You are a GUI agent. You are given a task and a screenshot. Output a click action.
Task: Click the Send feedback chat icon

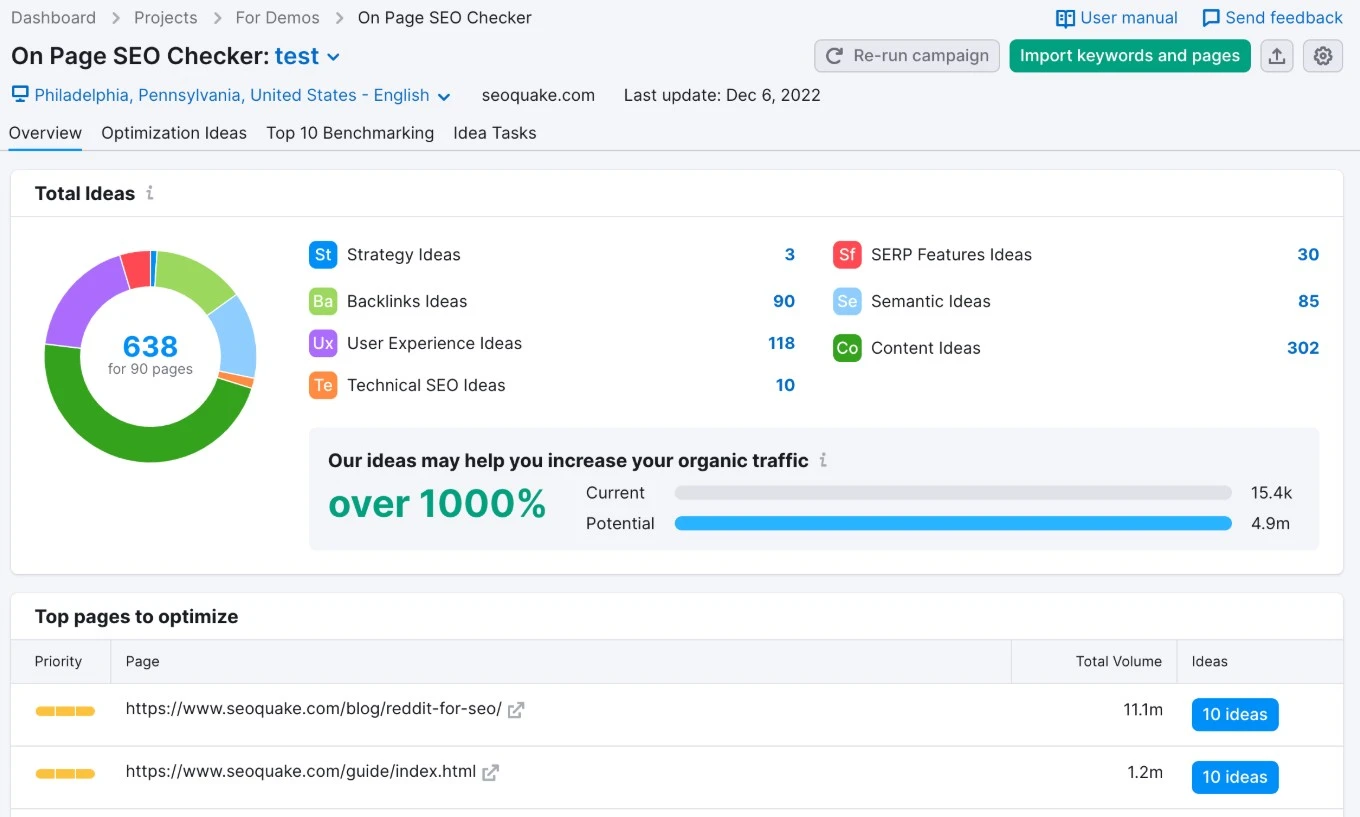tap(1211, 18)
